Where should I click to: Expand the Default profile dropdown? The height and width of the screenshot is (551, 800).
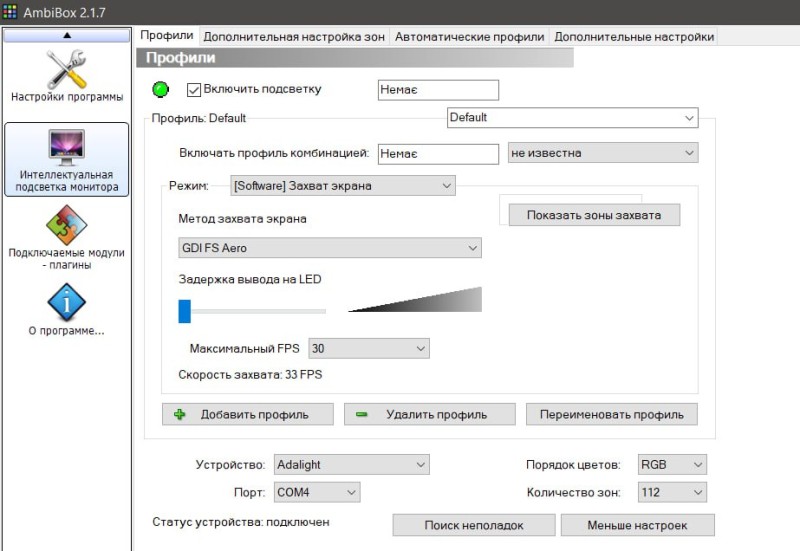click(571, 118)
